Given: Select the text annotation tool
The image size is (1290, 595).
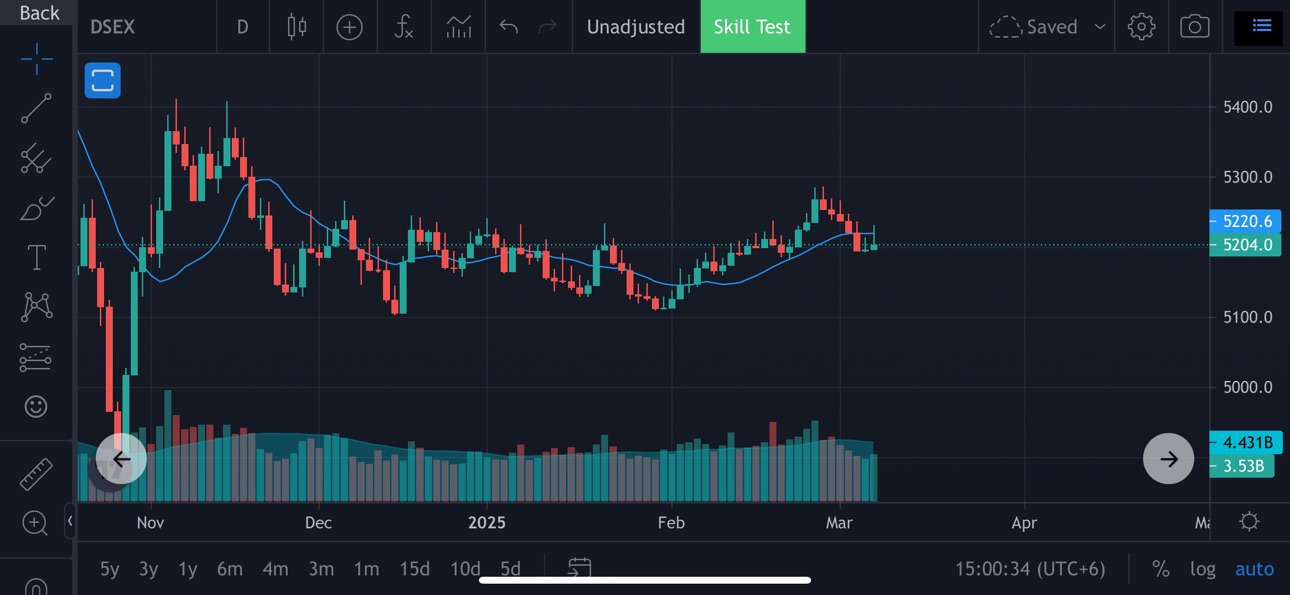Looking at the screenshot, I should tap(36, 257).
